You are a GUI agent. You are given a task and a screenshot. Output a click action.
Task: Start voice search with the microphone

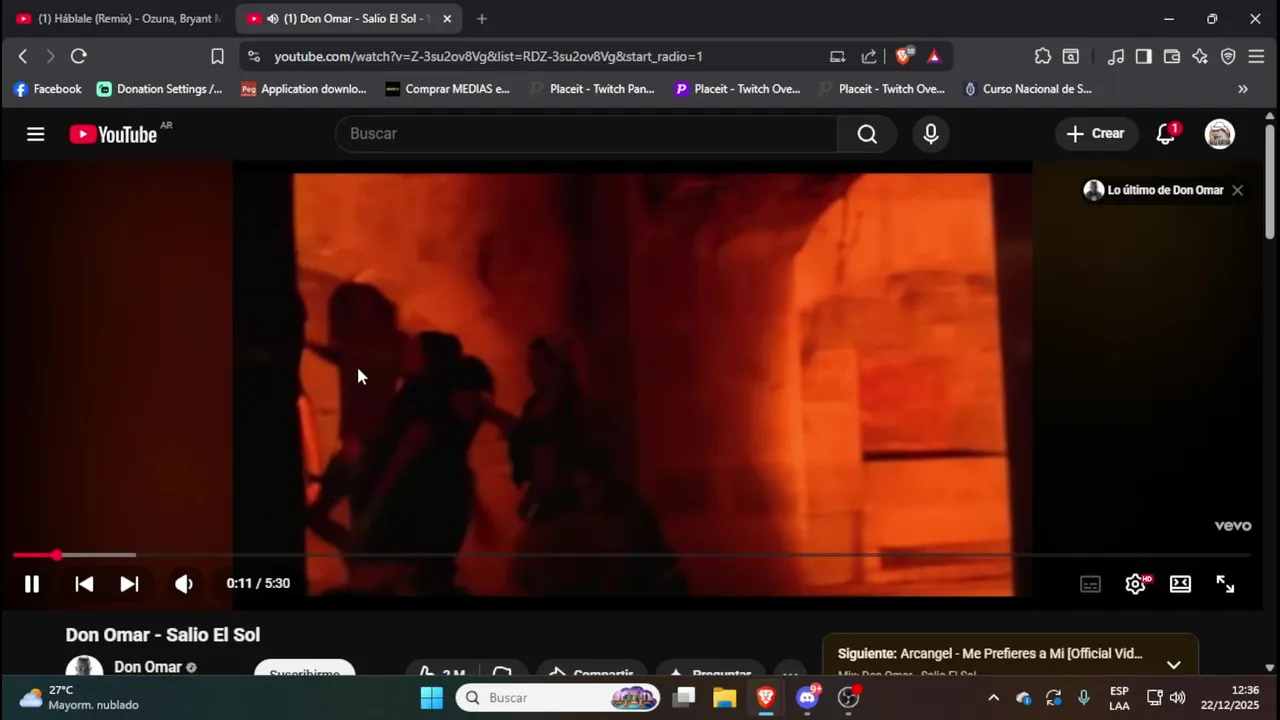click(x=931, y=134)
